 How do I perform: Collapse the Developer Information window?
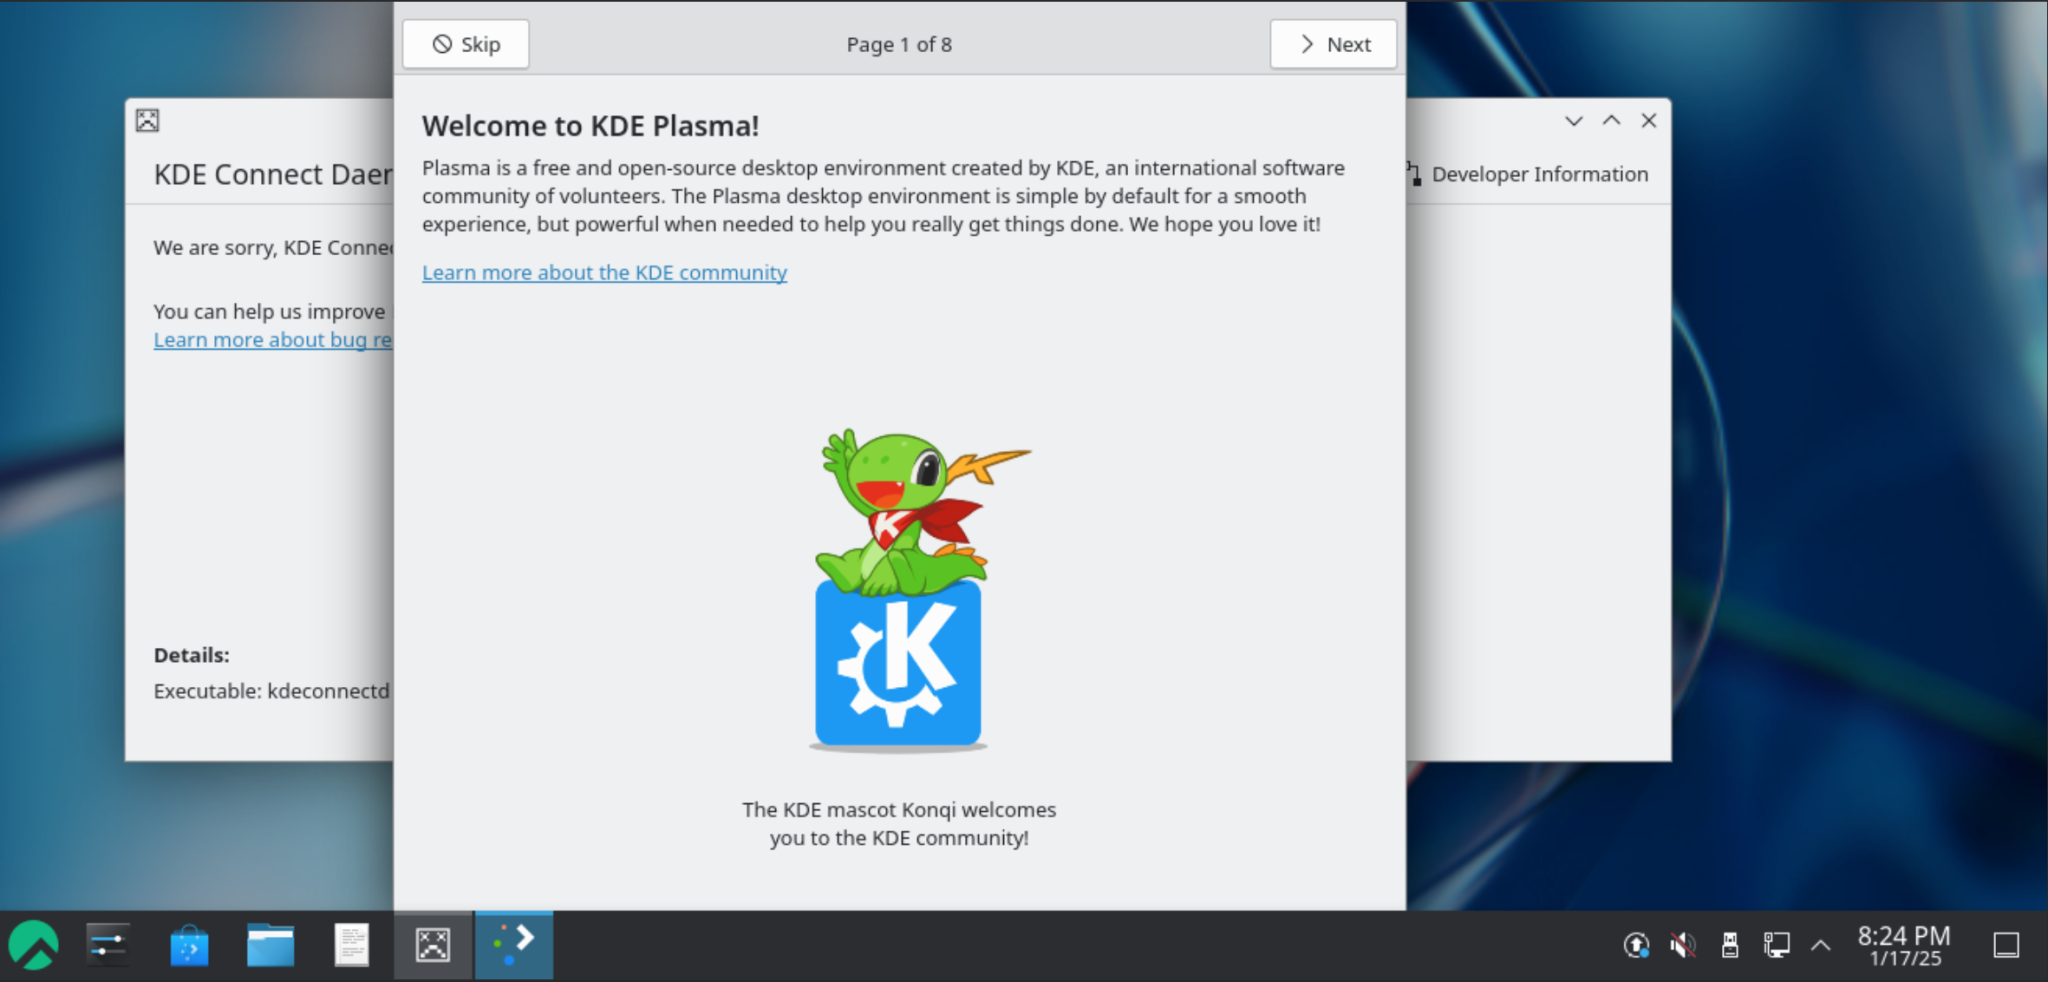tap(1573, 120)
